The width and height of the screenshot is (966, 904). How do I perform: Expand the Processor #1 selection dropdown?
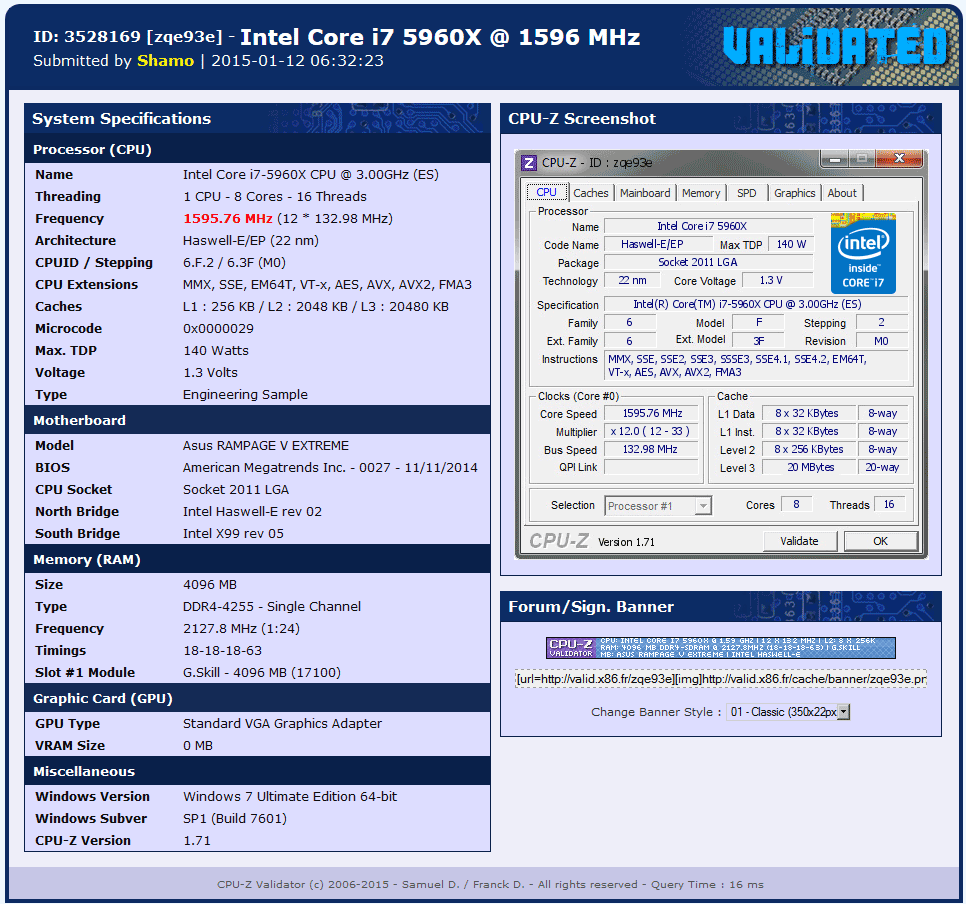click(x=703, y=506)
